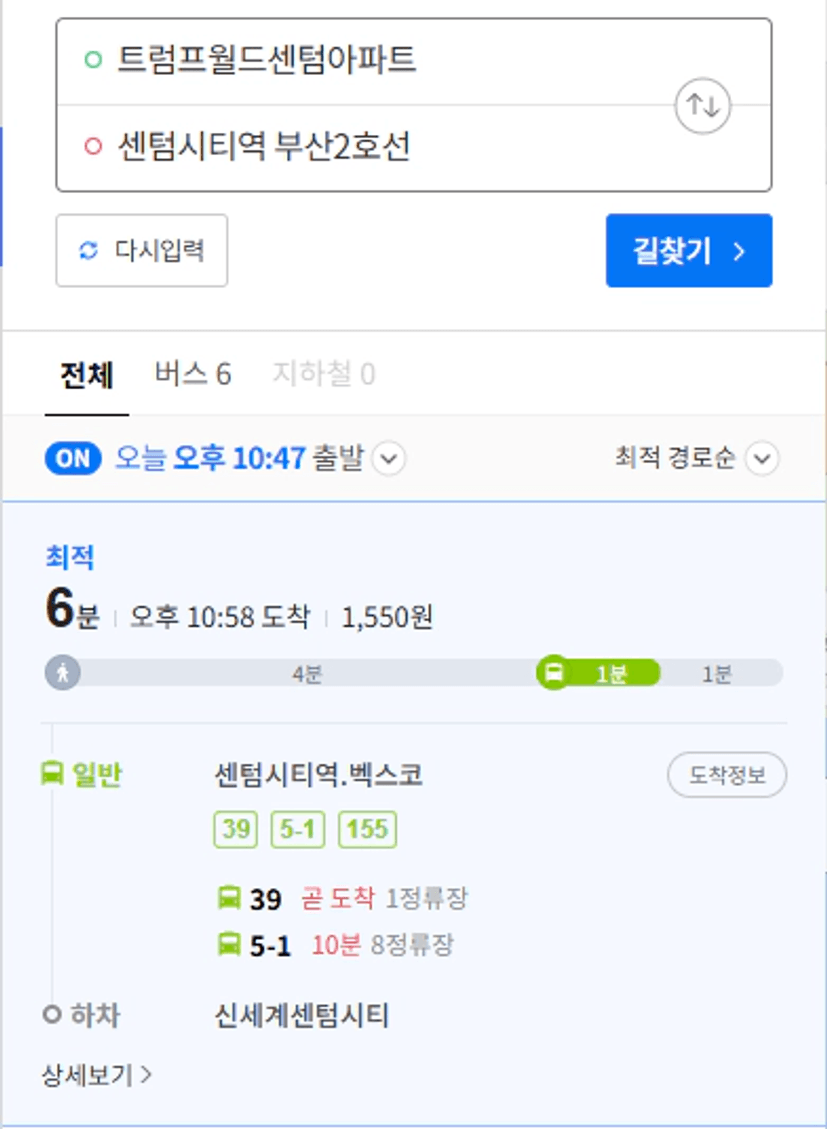
Task: Open 도착정보 arrival info button
Action: [x=727, y=775]
